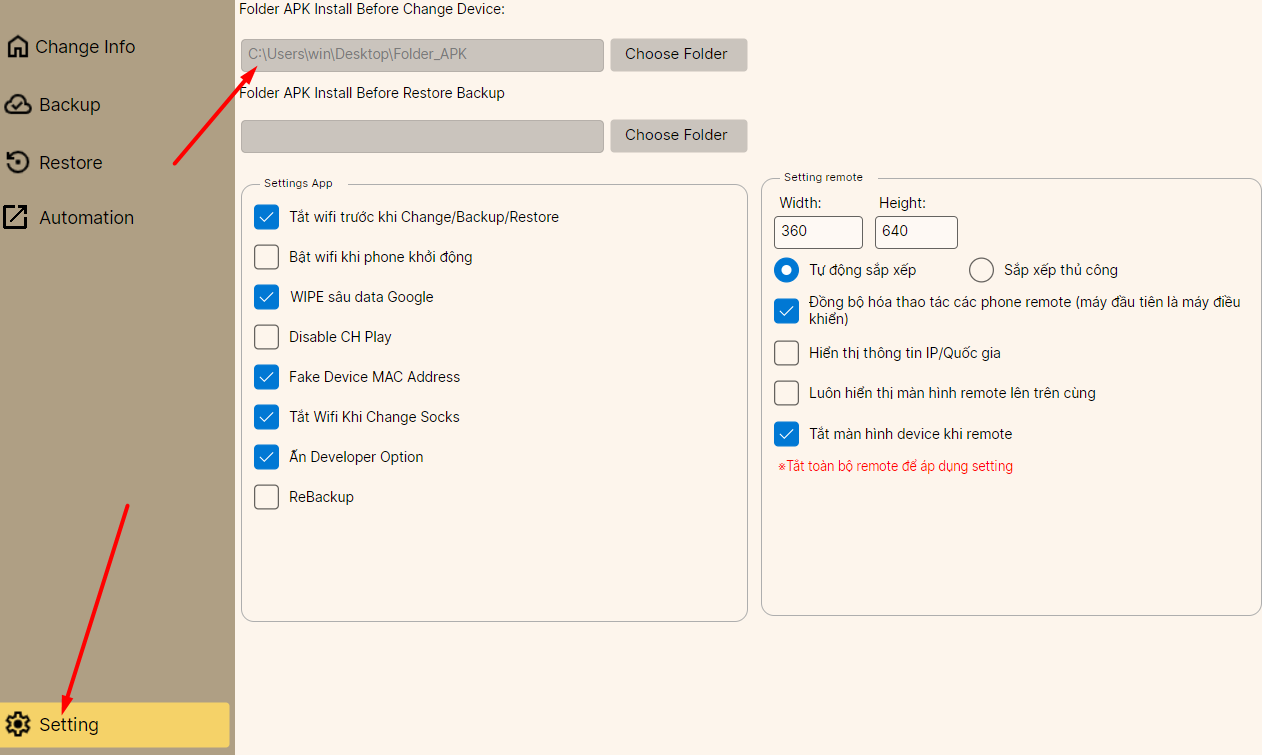Click the Automation external-link icon

click(16, 217)
